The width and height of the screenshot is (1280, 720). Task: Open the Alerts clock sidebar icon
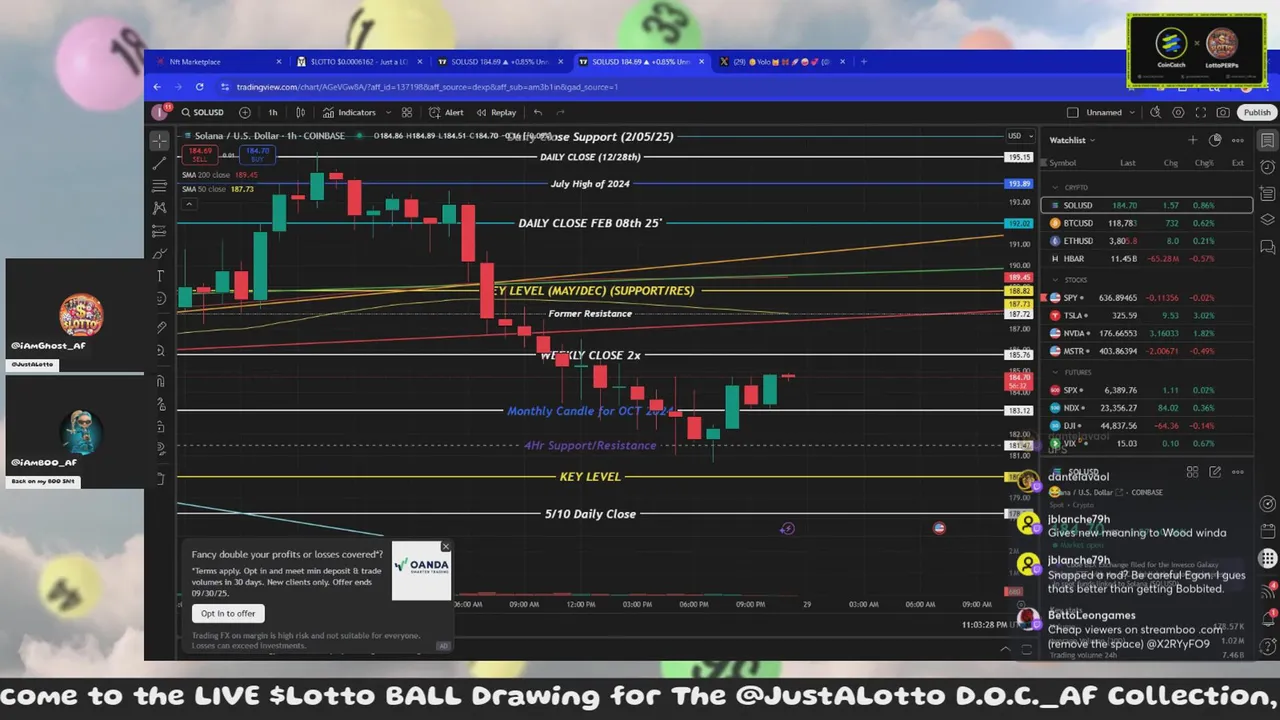click(1267, 166)
